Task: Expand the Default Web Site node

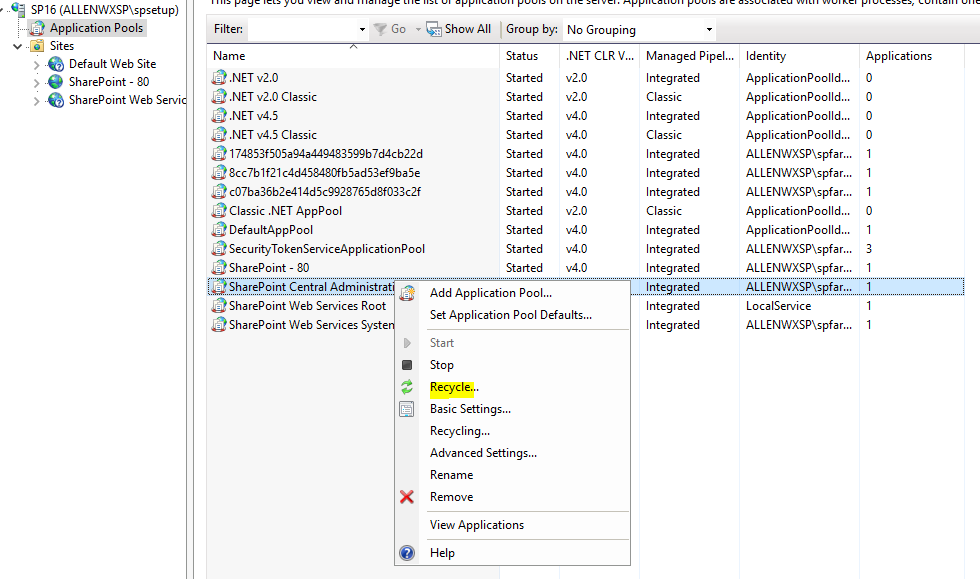Action: [36, 64]
